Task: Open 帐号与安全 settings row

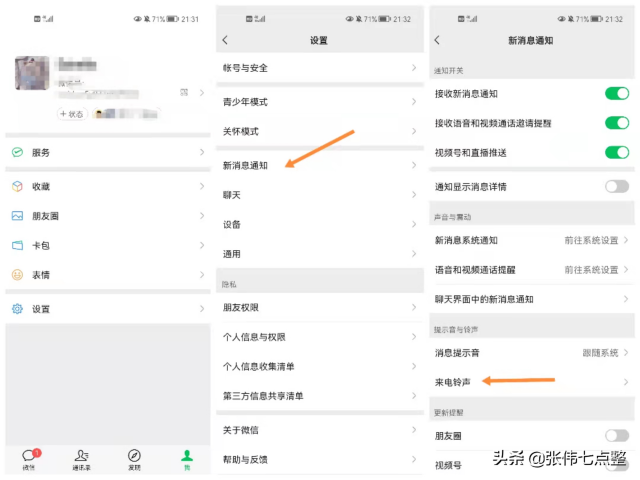Action: click(320, 68)
